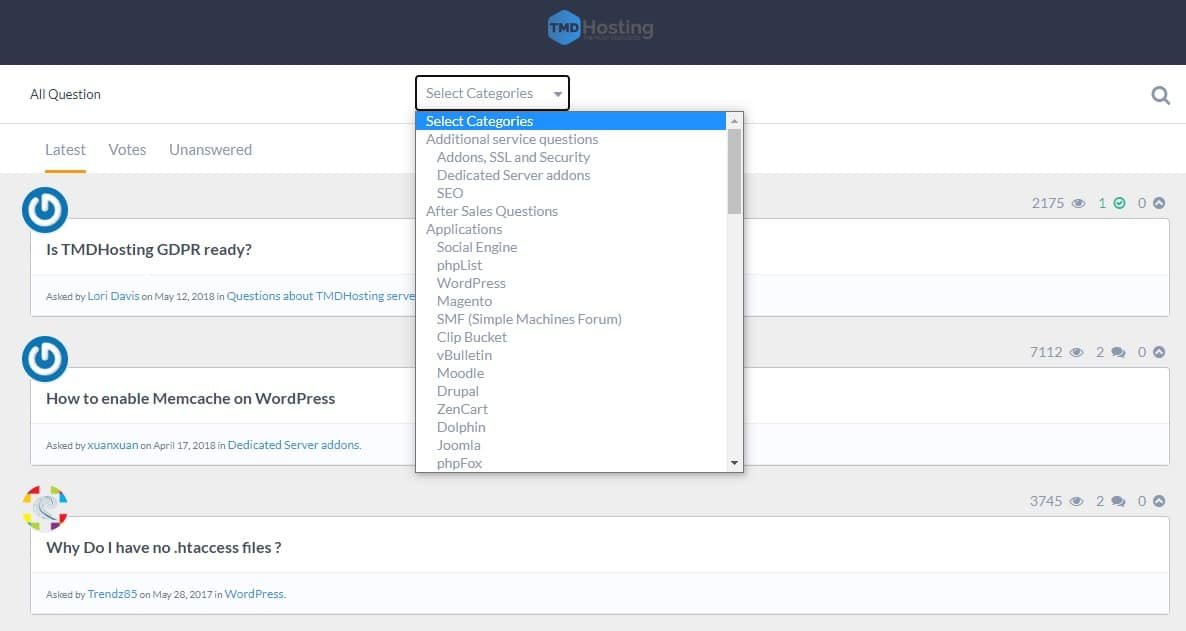The width and height of the screenshot is (1186, 631).
Task: Switch to the Latest tab
Action: coord(65,150)
